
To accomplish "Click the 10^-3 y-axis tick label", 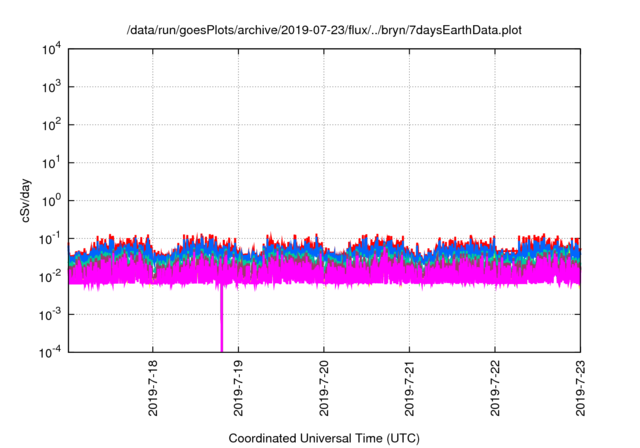I will point(51,315).
